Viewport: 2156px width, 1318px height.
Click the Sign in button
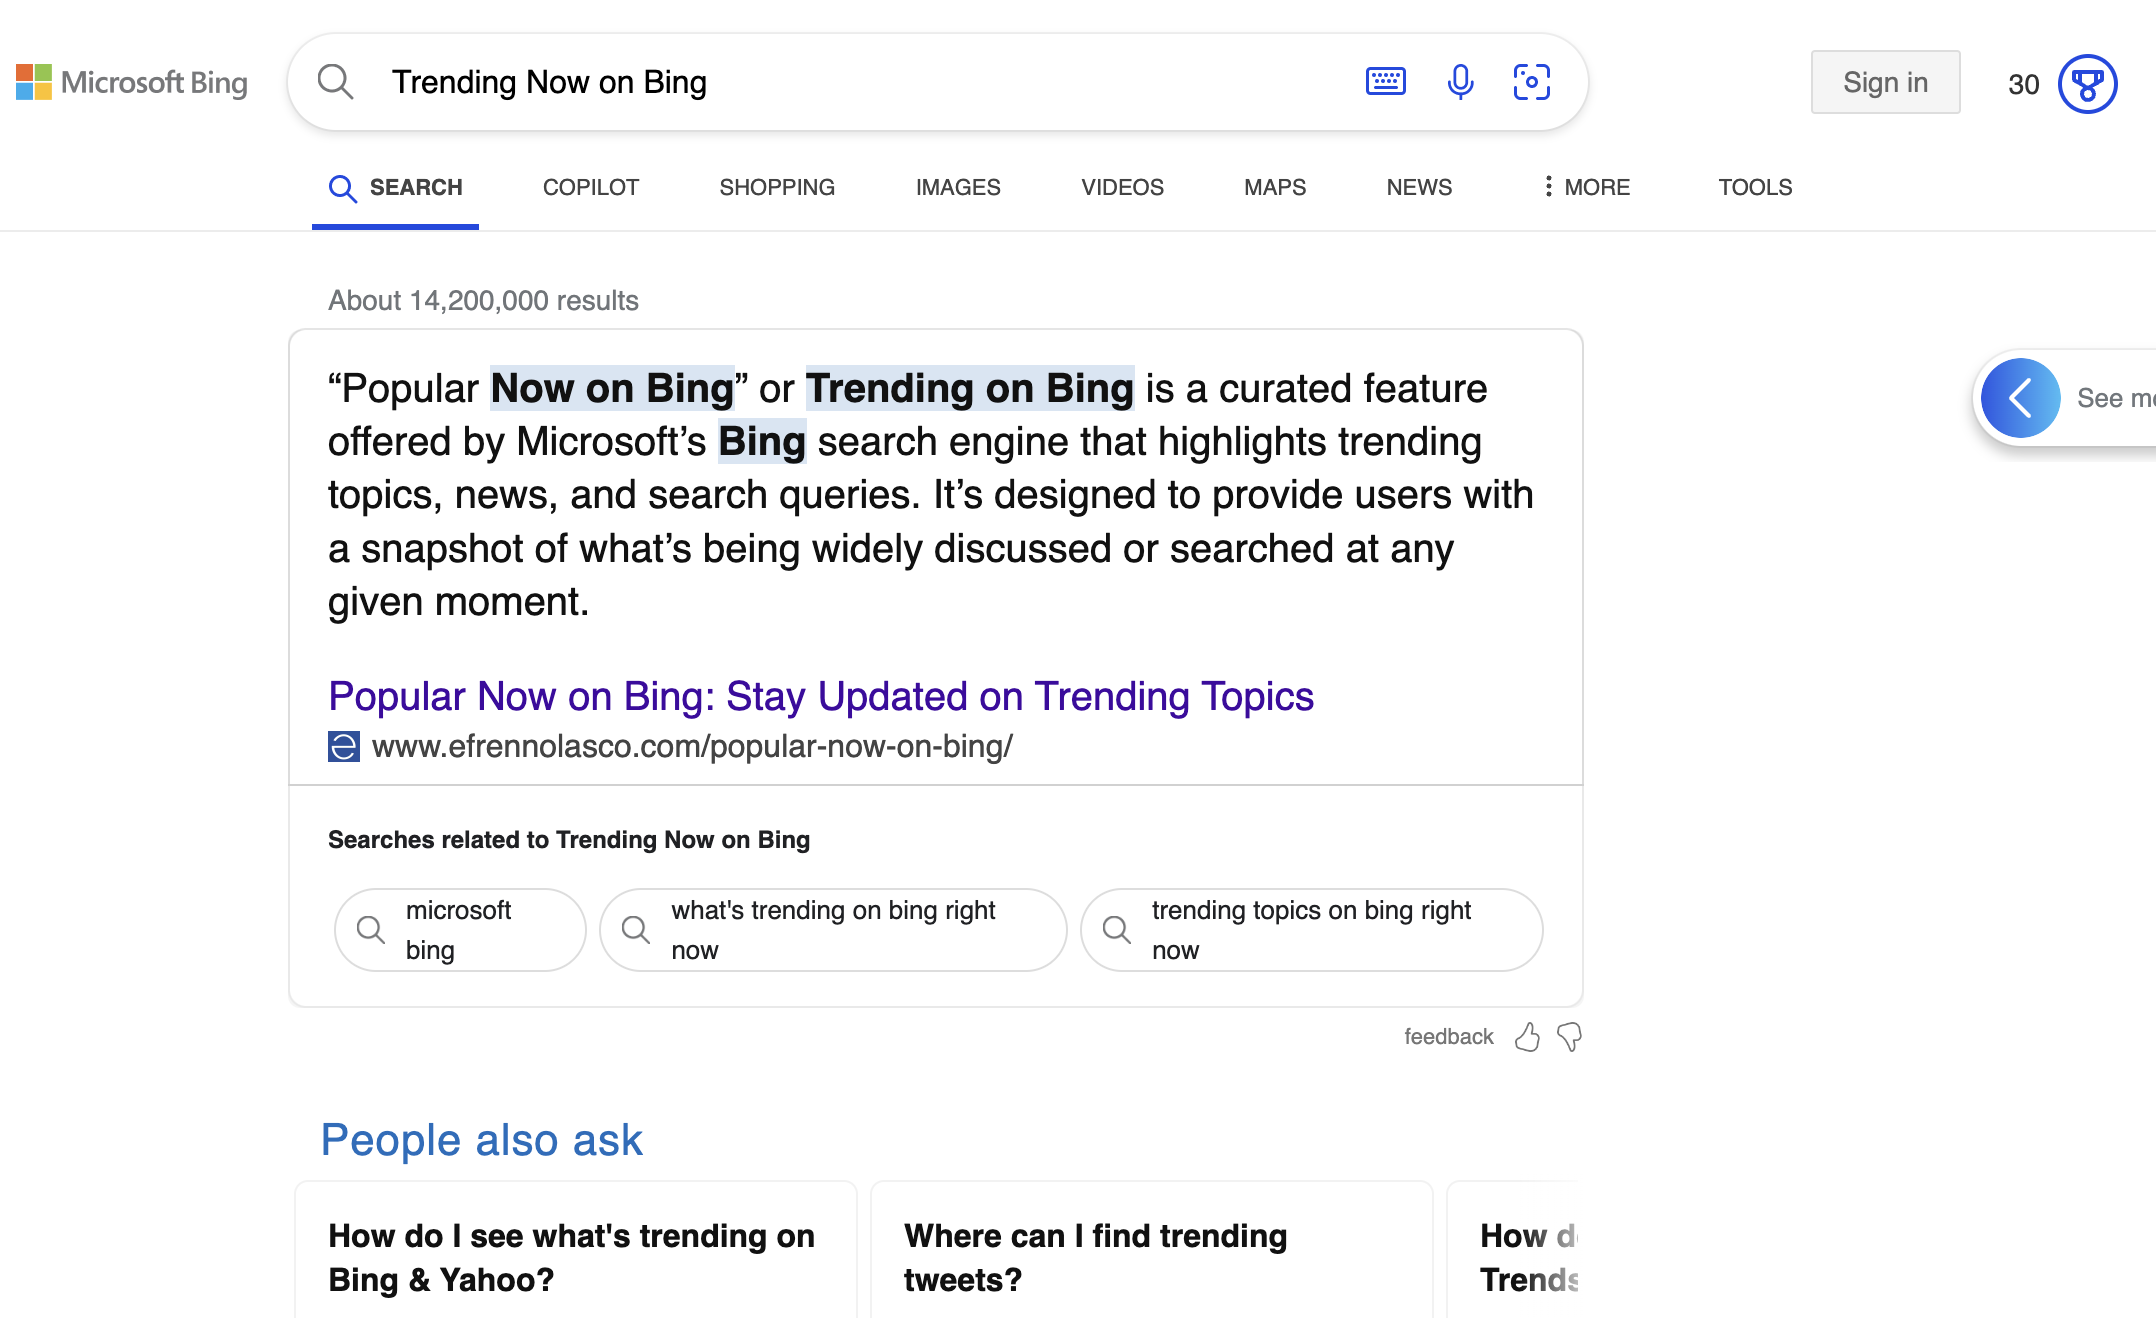pos(1885,82)
